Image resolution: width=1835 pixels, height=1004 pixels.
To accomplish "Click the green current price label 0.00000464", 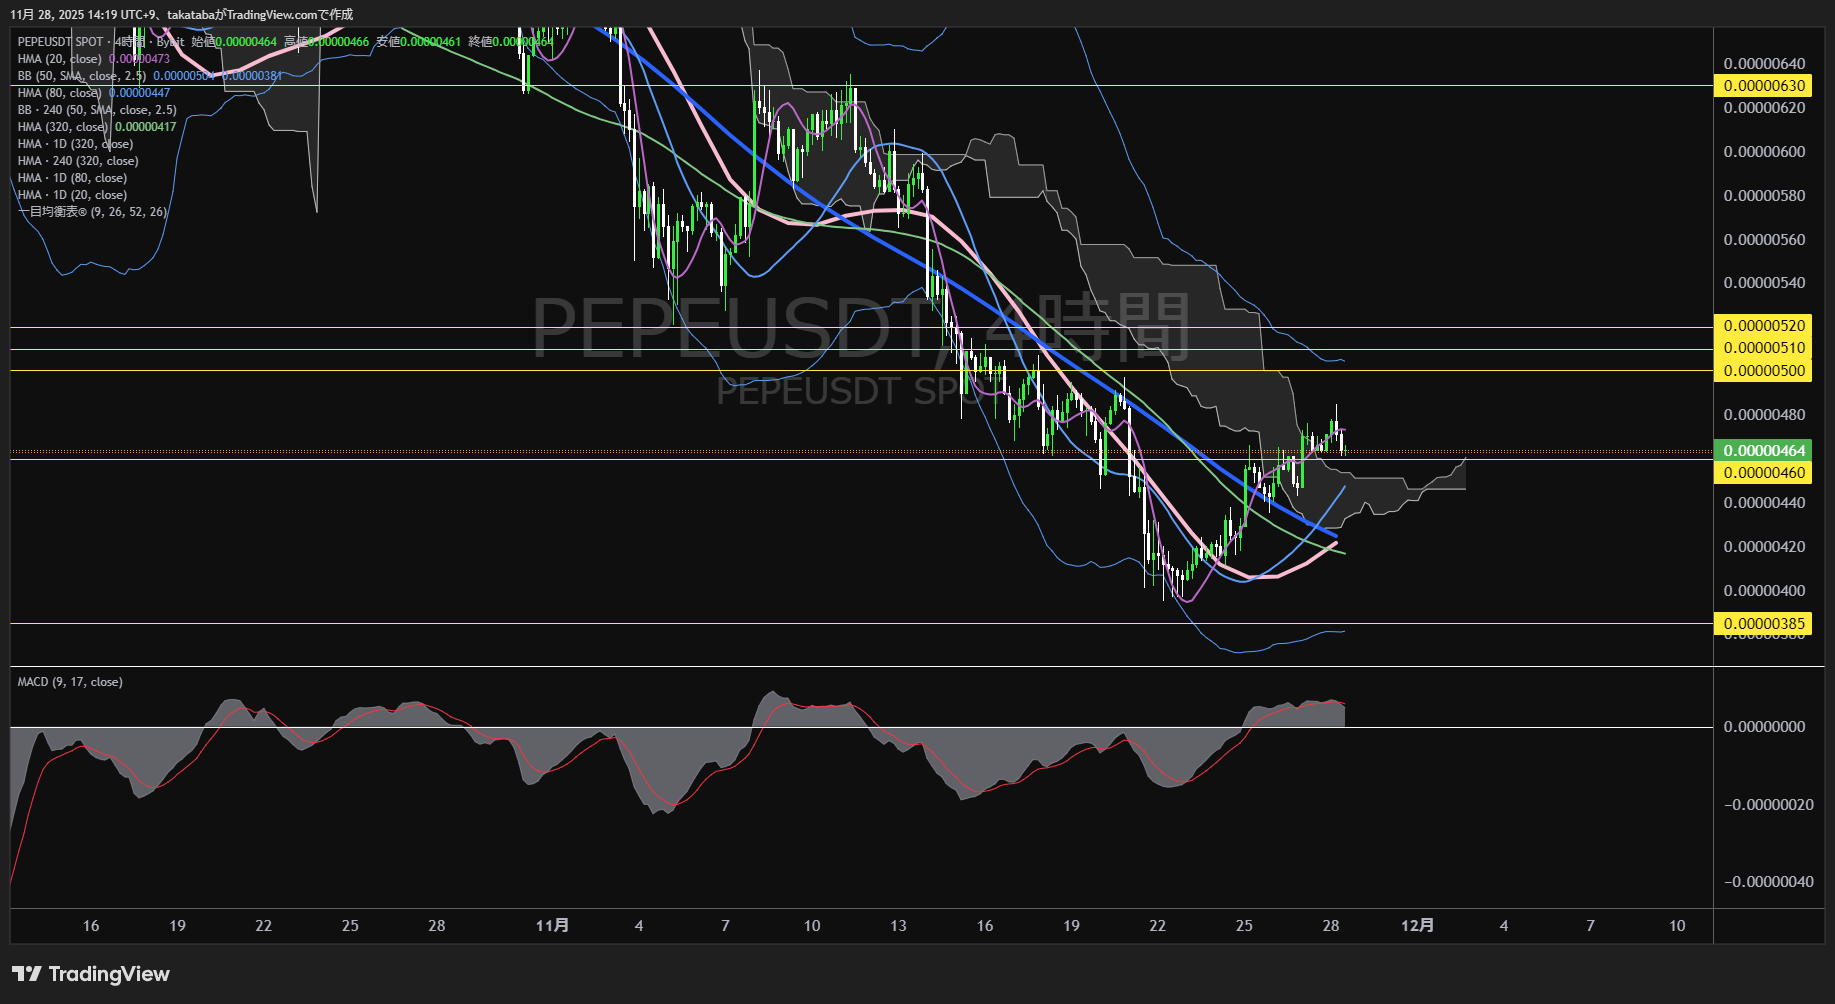I will pos(1764,451).
